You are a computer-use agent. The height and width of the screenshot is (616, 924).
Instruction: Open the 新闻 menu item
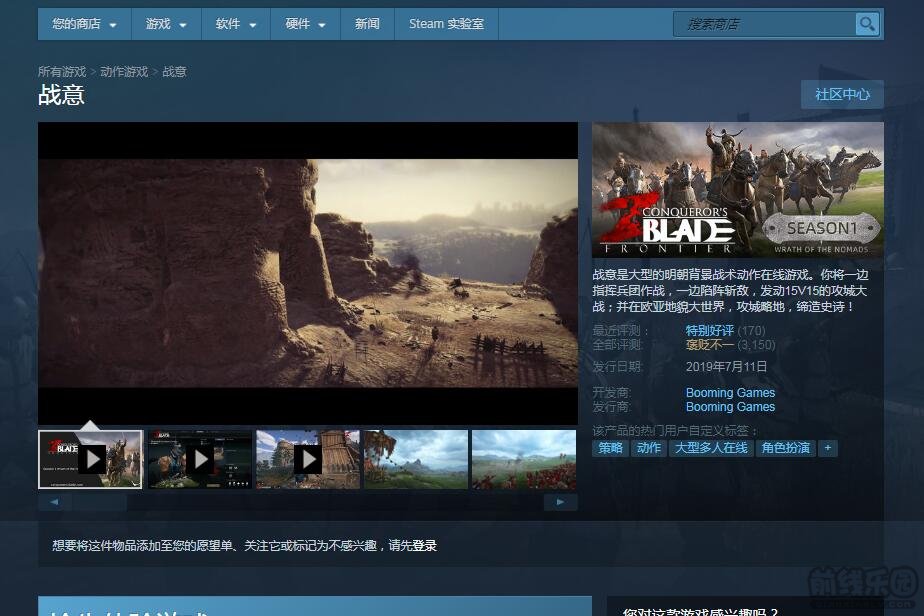coord(367,24)
